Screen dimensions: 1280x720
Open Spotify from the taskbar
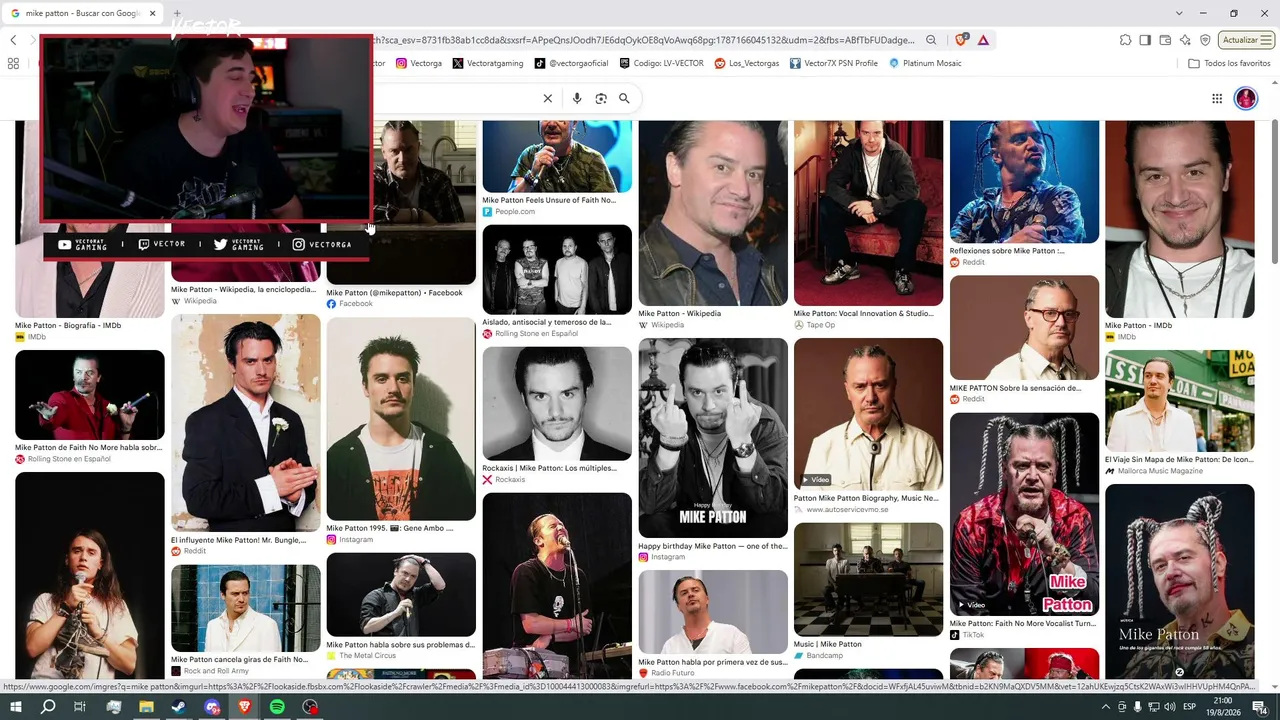(277, 707)
